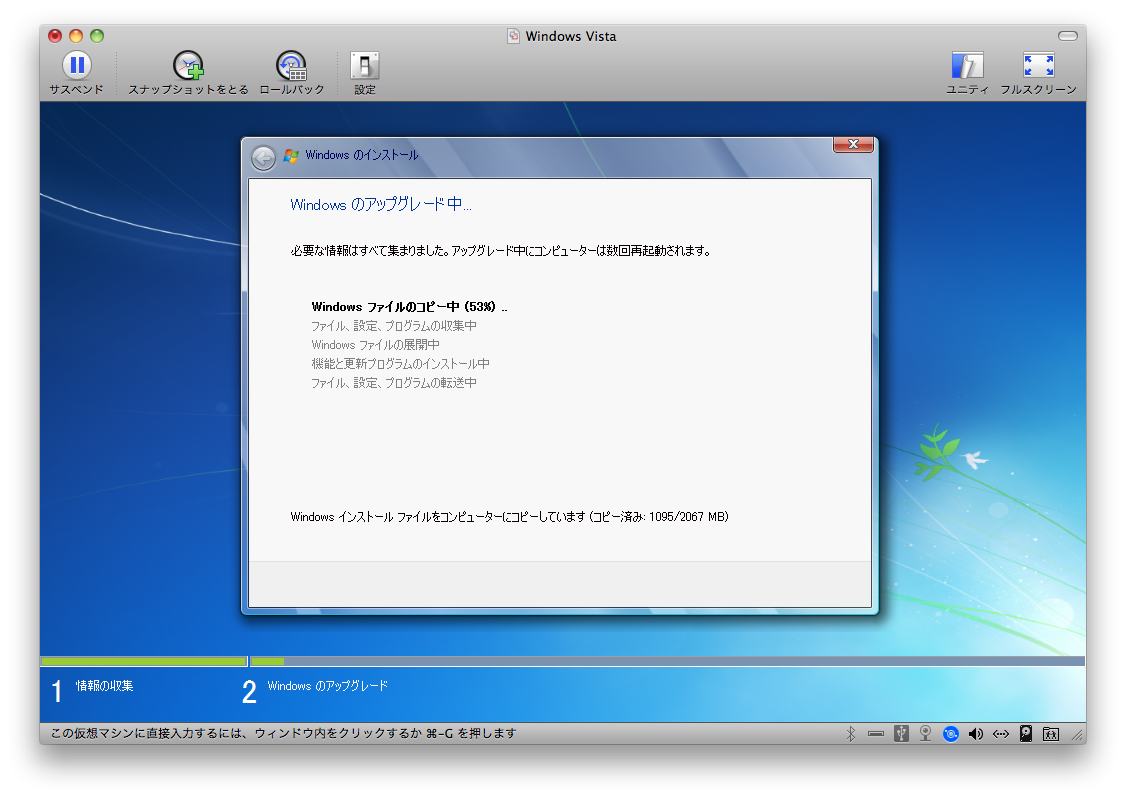This screenshot has width=1126, height=799.
Task: Click the Windows のアップグレード step two progress bar
Action: click(x=668, y=661)
